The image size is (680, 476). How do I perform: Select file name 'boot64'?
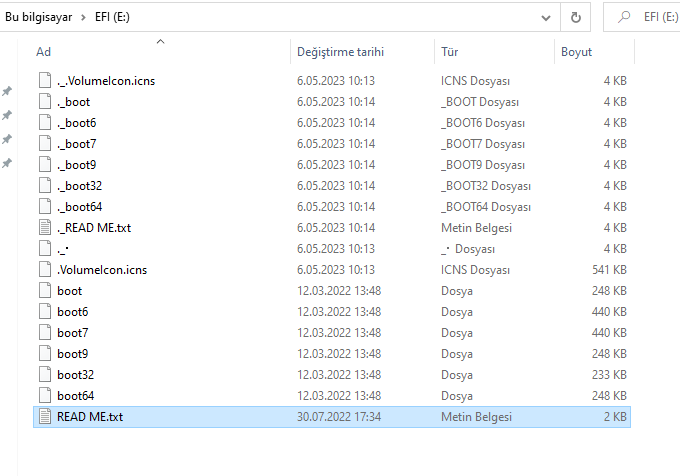[x=75, y=396]
